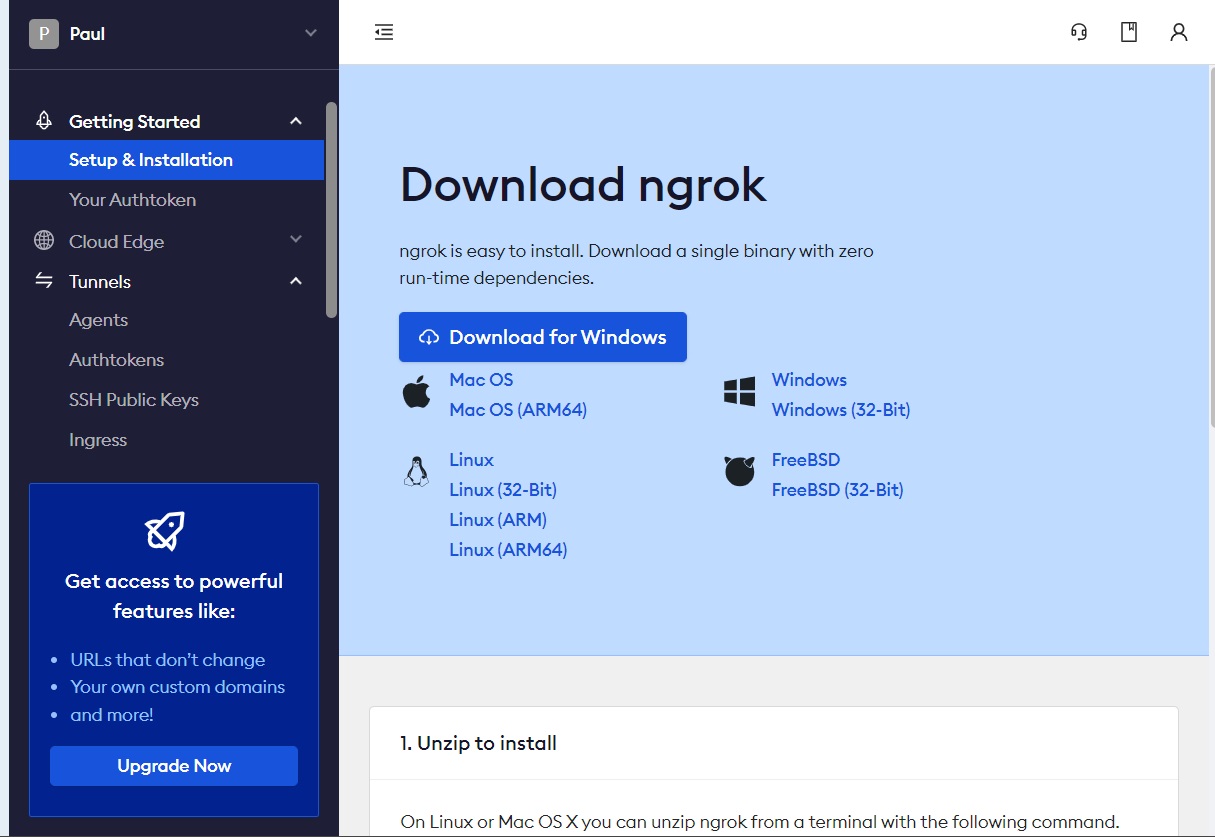Click the 'On Linux or Mac OS X' instruction text
Image resolution: width=1215 pixels, height=837 pixels.
[760, 822]
